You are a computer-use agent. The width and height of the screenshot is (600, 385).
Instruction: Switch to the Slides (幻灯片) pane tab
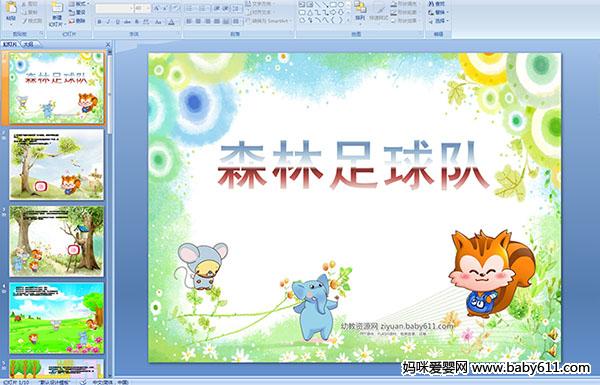coord(10,44)
